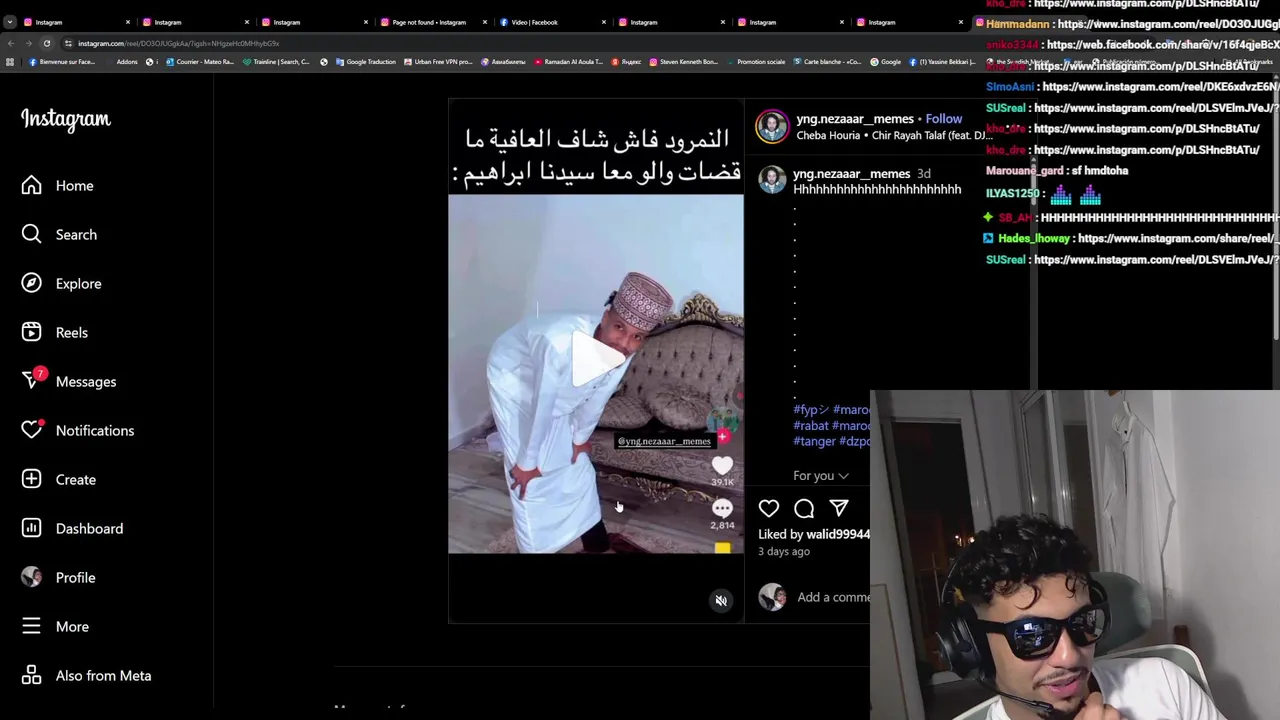Click the Create plus icon
This screenshot has height=720, width=1280.
click(31, 479)
